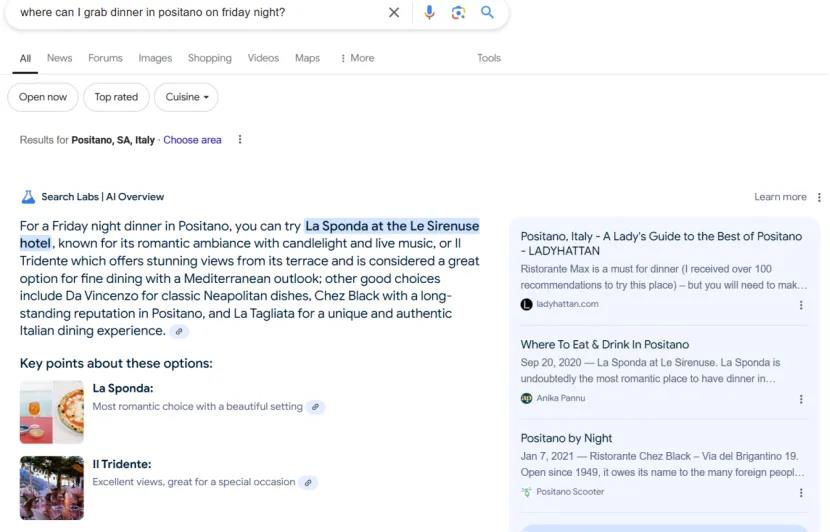Viewport: 830px width, 532px height.
Task: Click the Il Tridente: heading
Action: [122, 464]
